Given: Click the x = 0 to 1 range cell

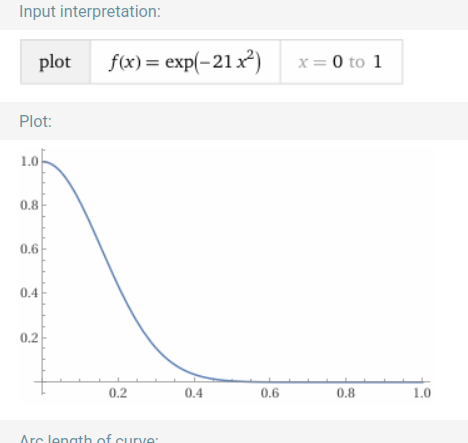Looking at the screenshot, I should (341, 62).
